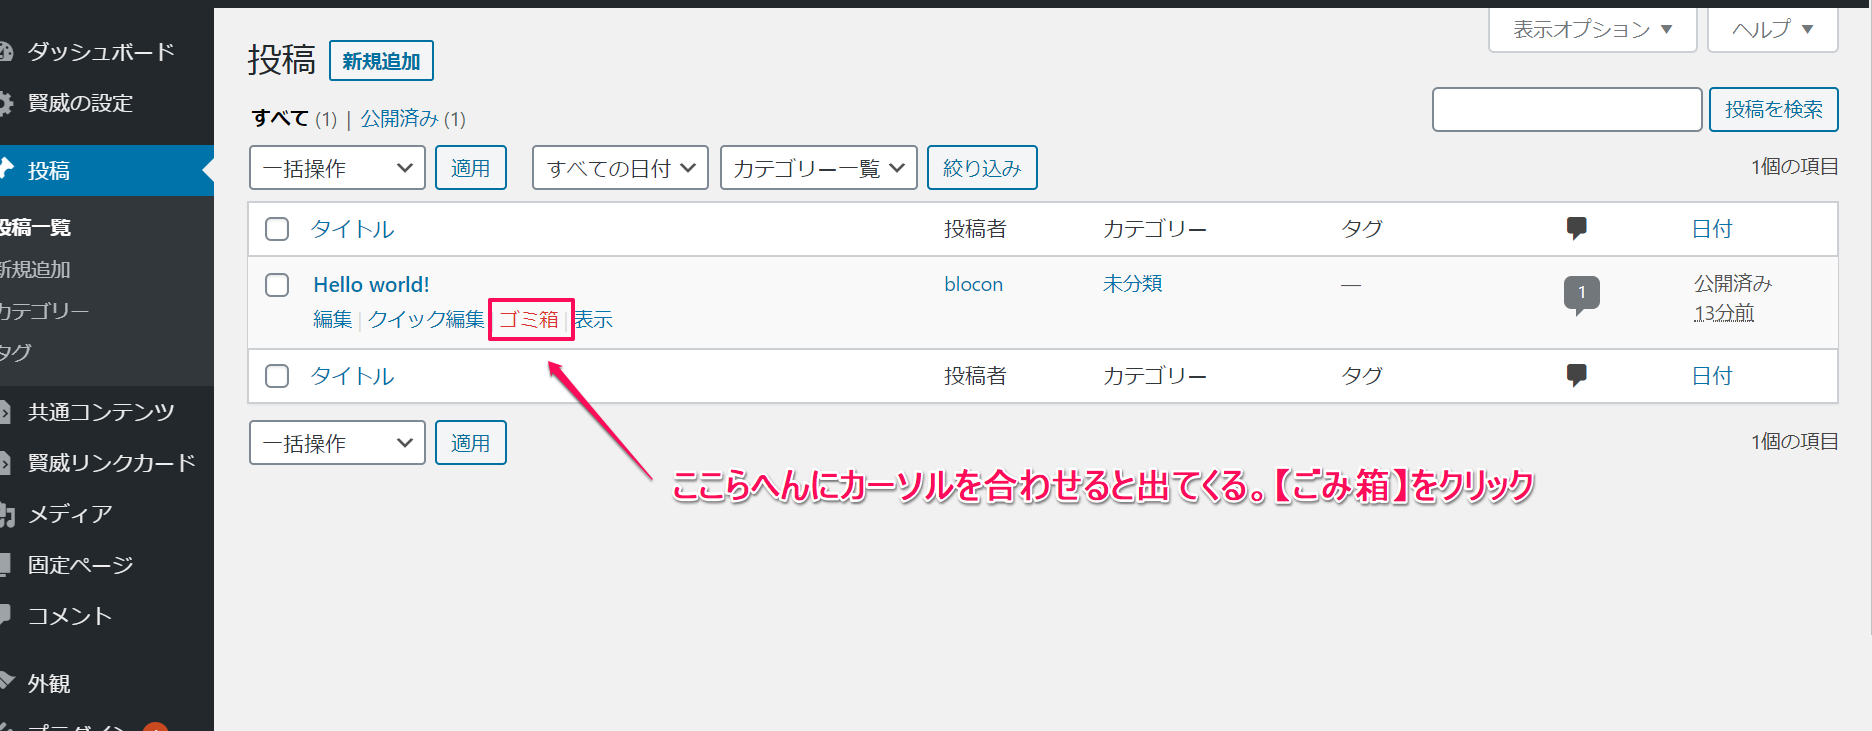Go to ダッシュボード in the sidebar

[x=100, y=52]
